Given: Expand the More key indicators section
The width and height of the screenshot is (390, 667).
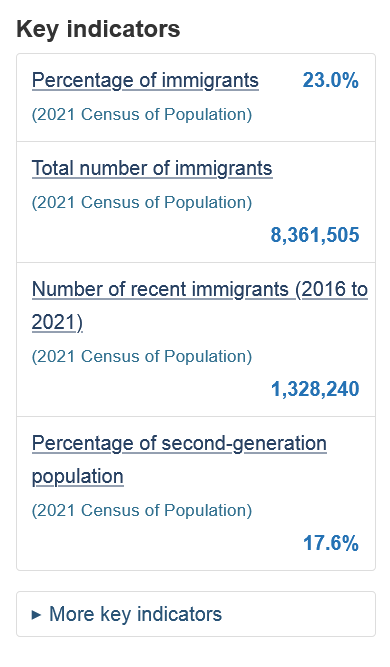Looking at the screenshot, I should (x=196, y=614).
